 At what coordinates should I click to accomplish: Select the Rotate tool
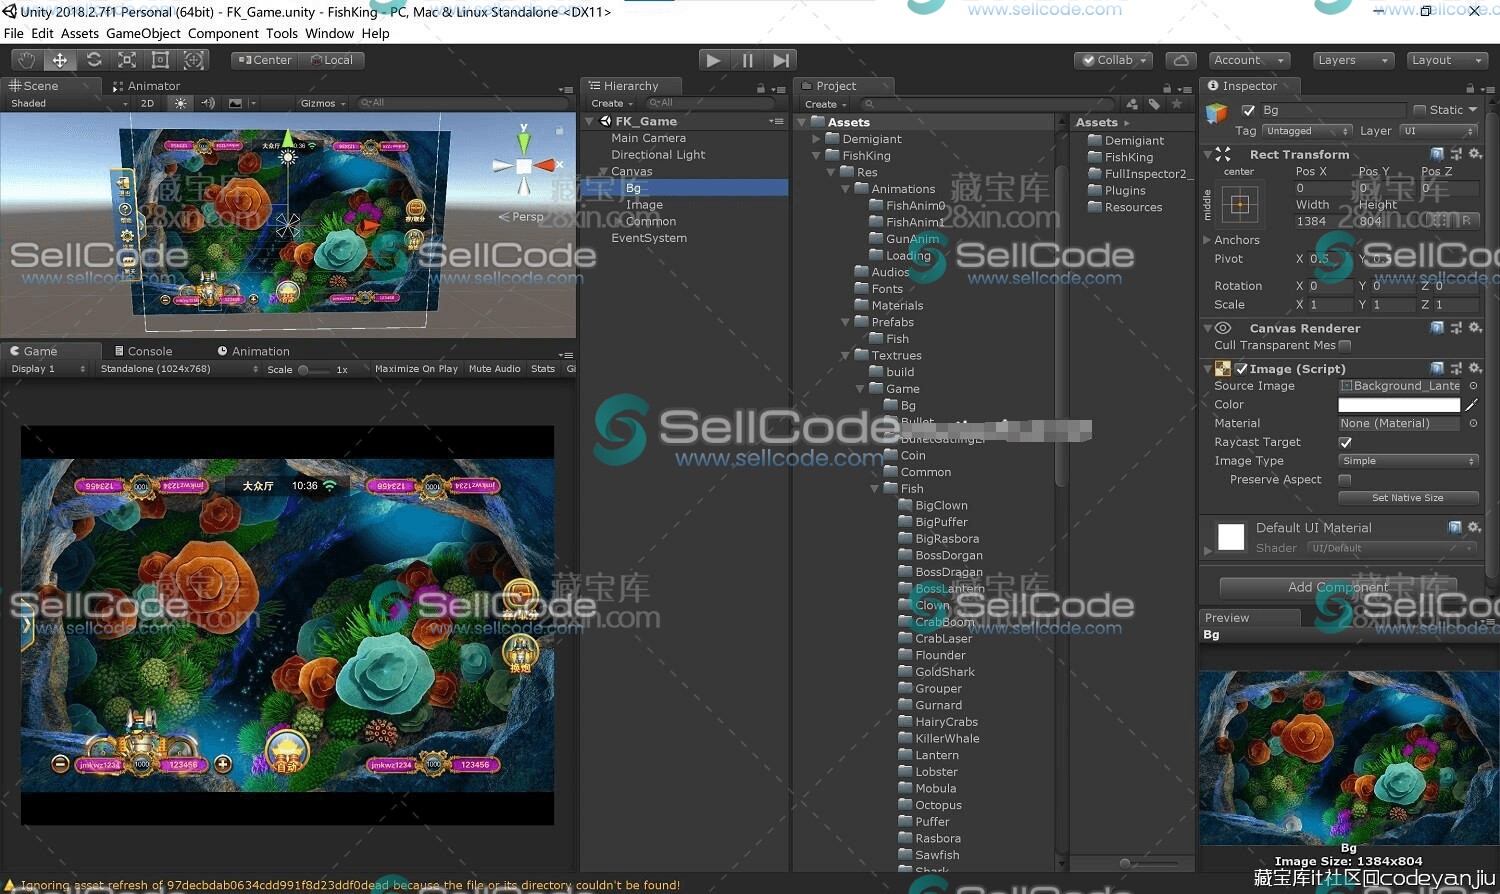(94, 60)
